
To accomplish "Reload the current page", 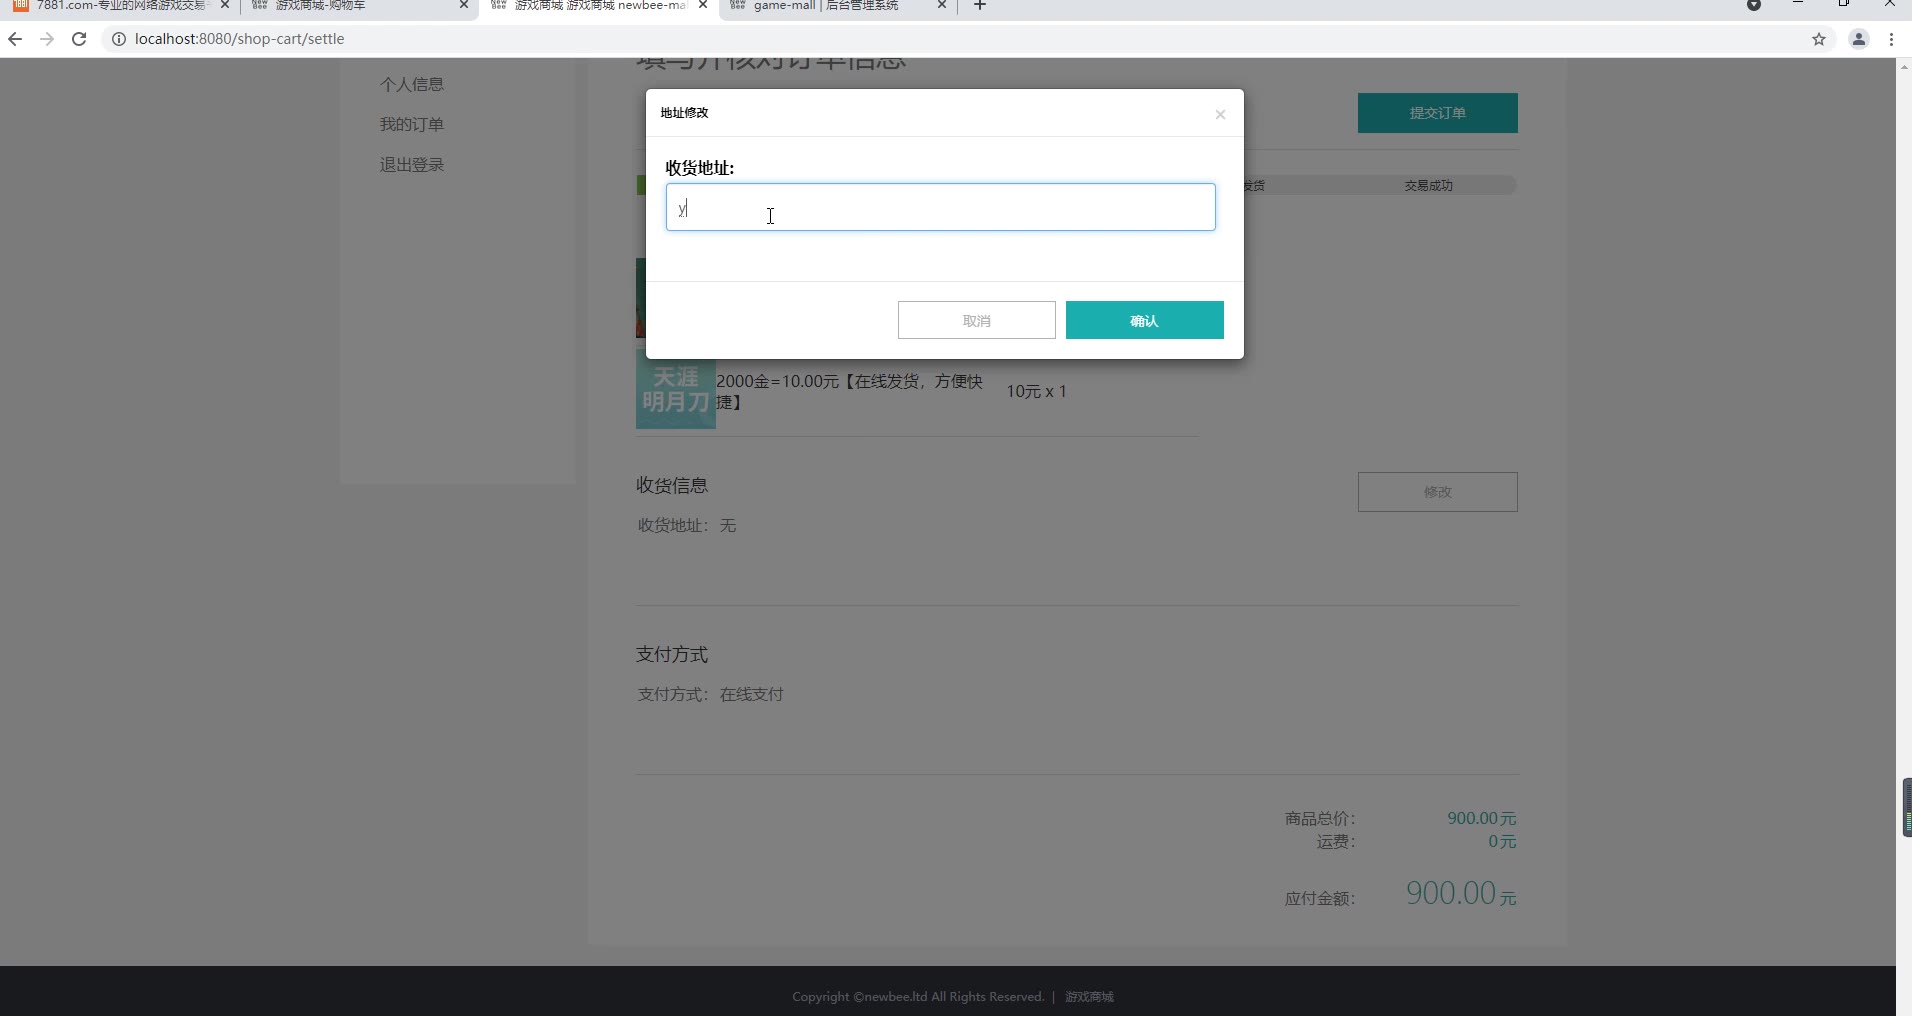I will pos(79,39).
